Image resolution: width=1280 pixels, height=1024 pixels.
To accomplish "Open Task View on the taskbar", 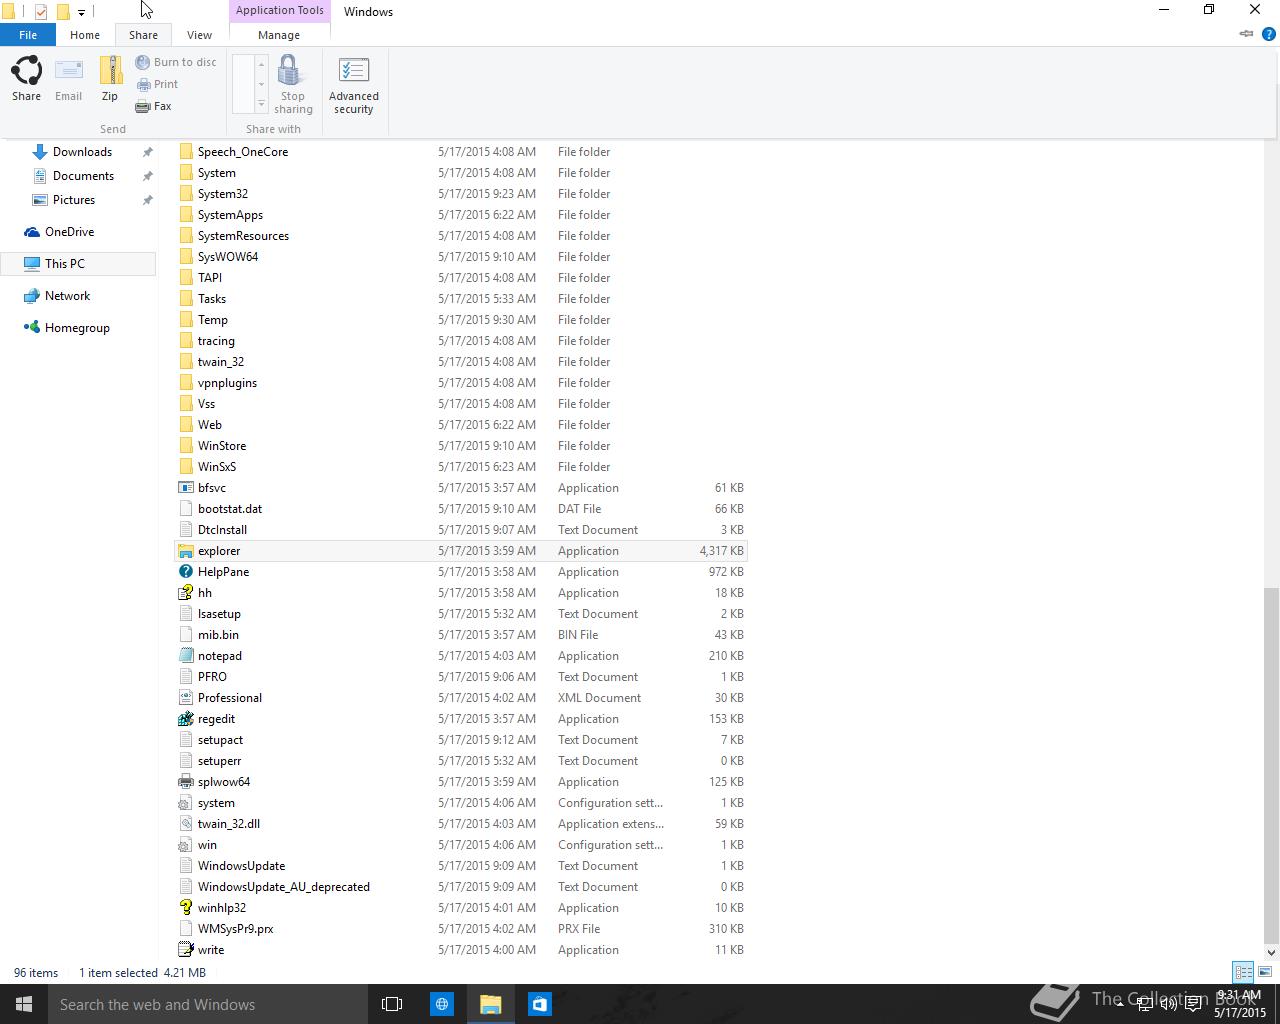I will pos(392,1004).
